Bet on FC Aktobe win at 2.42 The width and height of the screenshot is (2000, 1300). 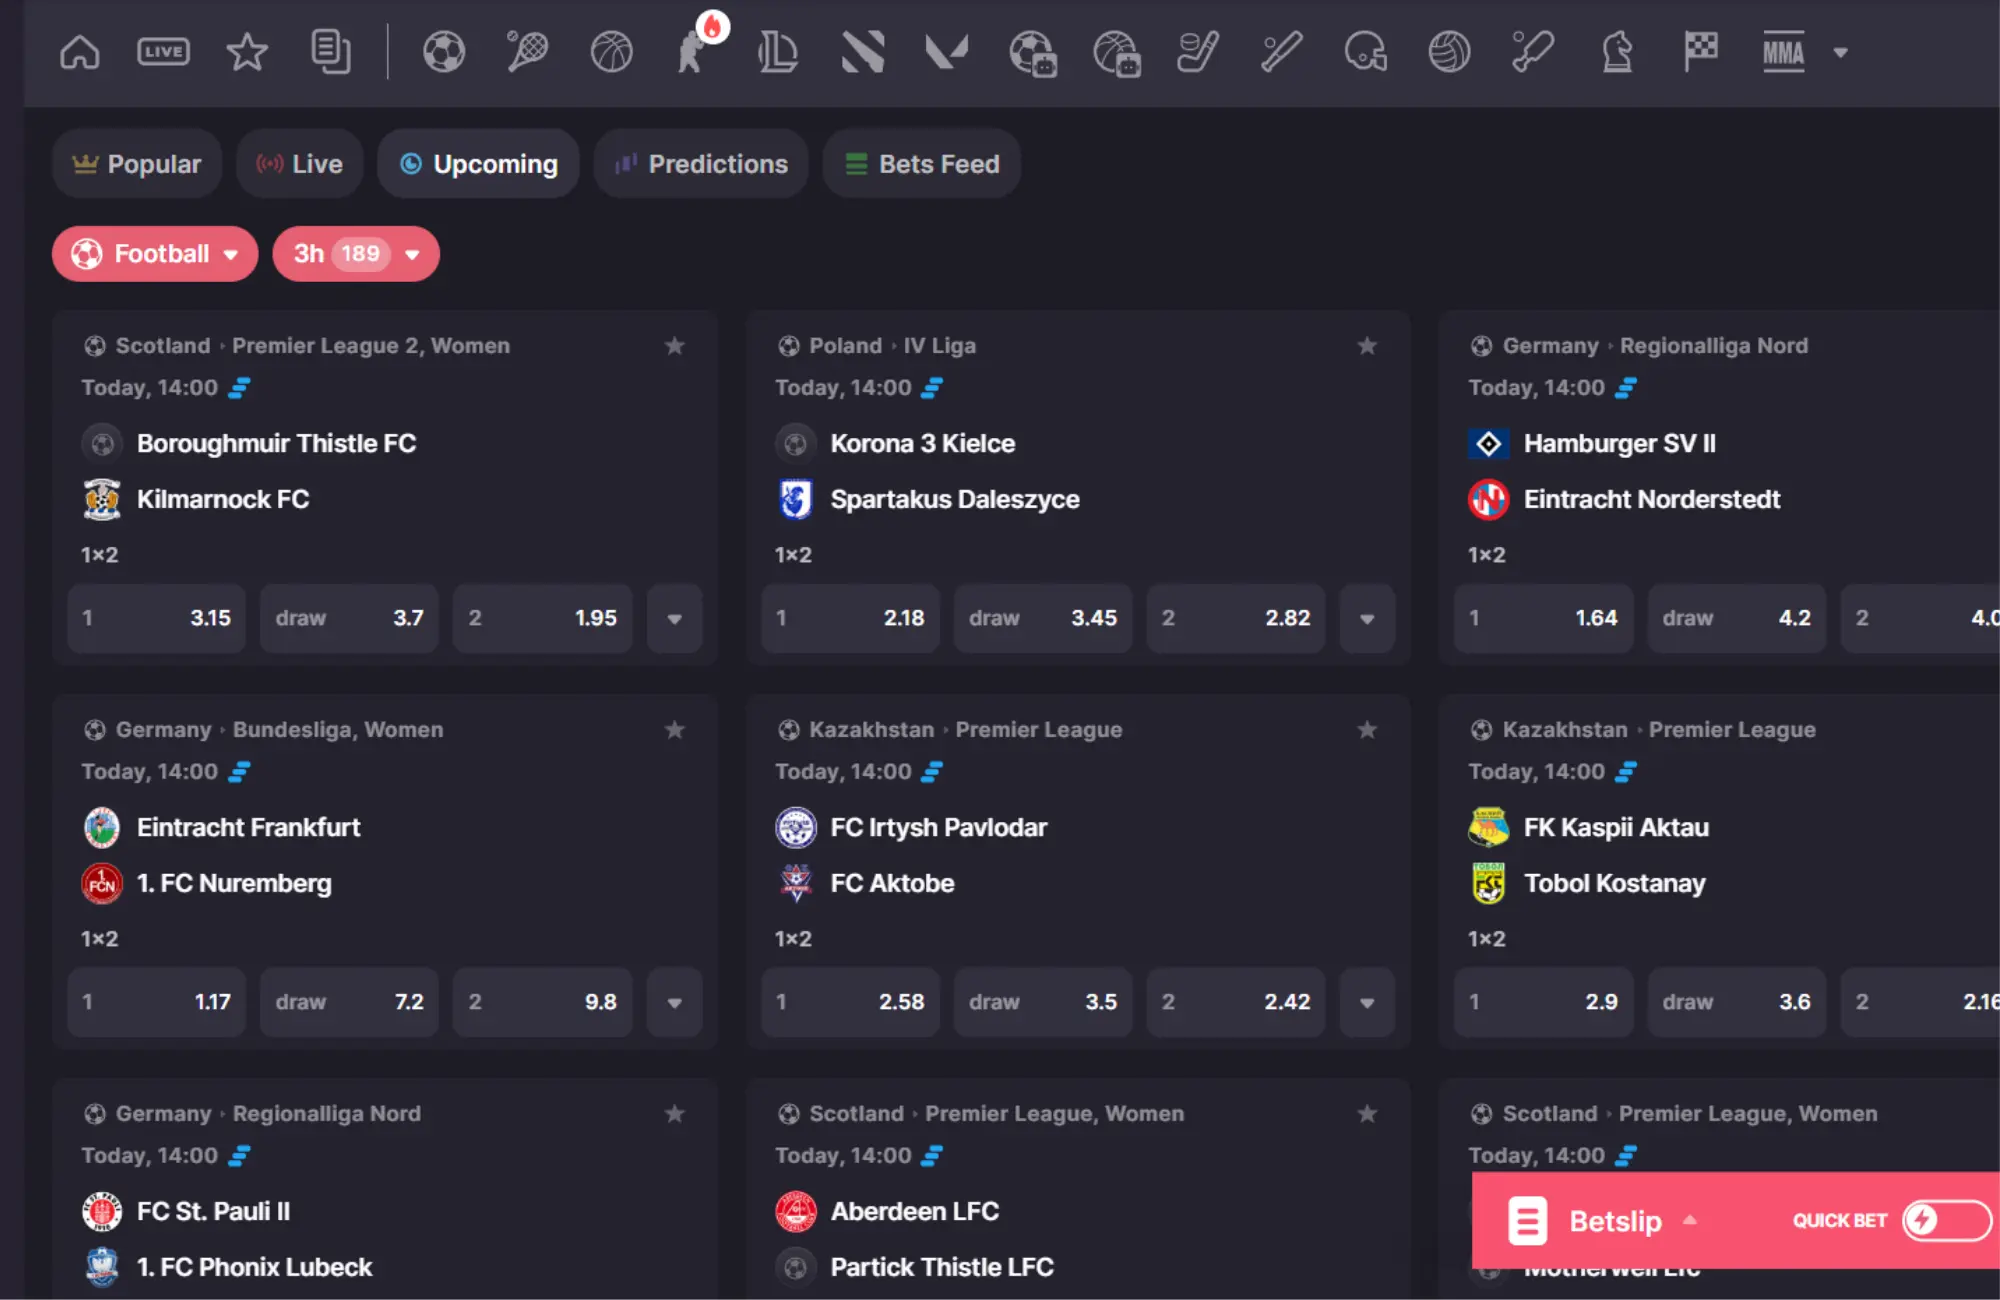click(1236, 1002)
